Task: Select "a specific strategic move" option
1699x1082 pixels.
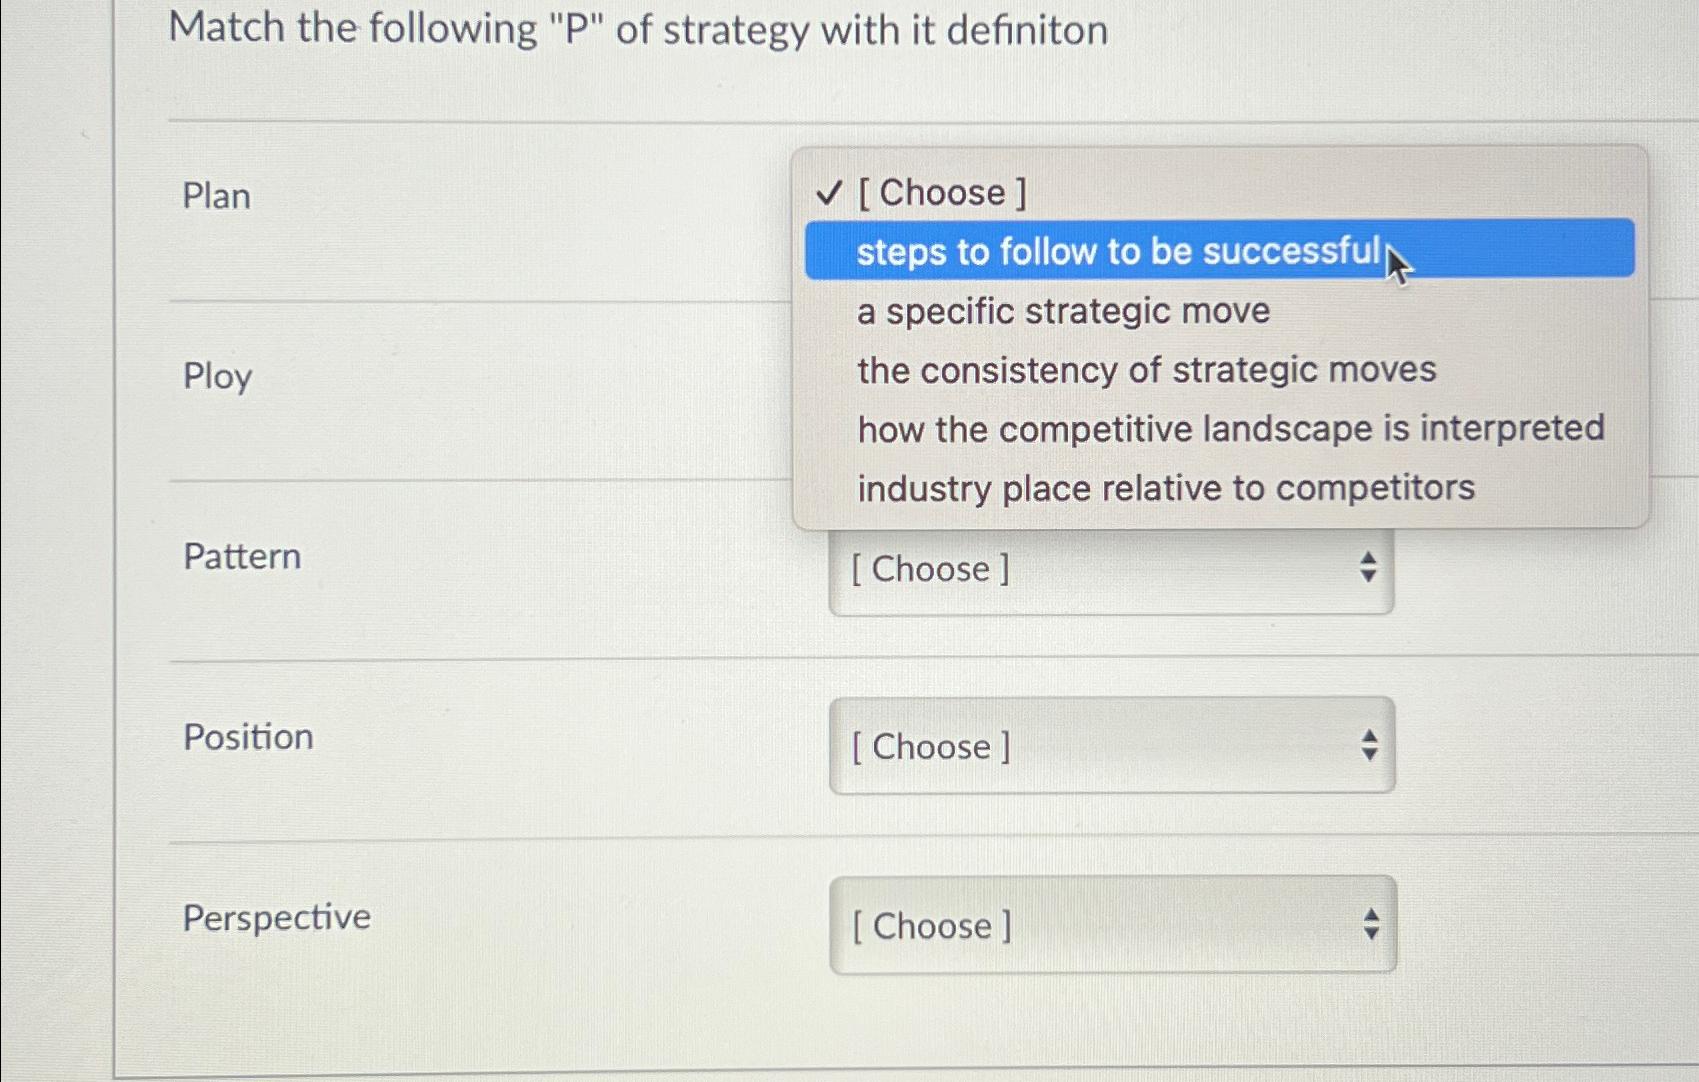Action: tap(1063, 311)
